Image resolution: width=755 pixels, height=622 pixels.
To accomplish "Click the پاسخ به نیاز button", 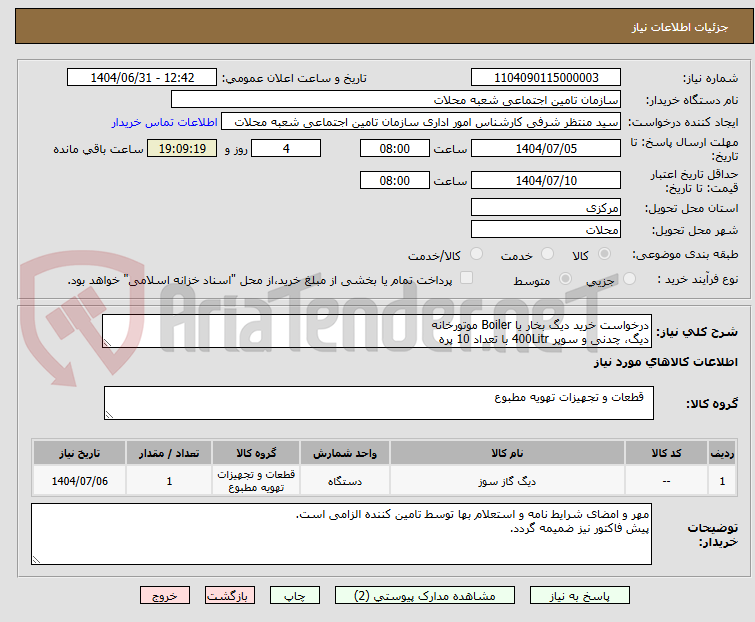I will [580, 596].
